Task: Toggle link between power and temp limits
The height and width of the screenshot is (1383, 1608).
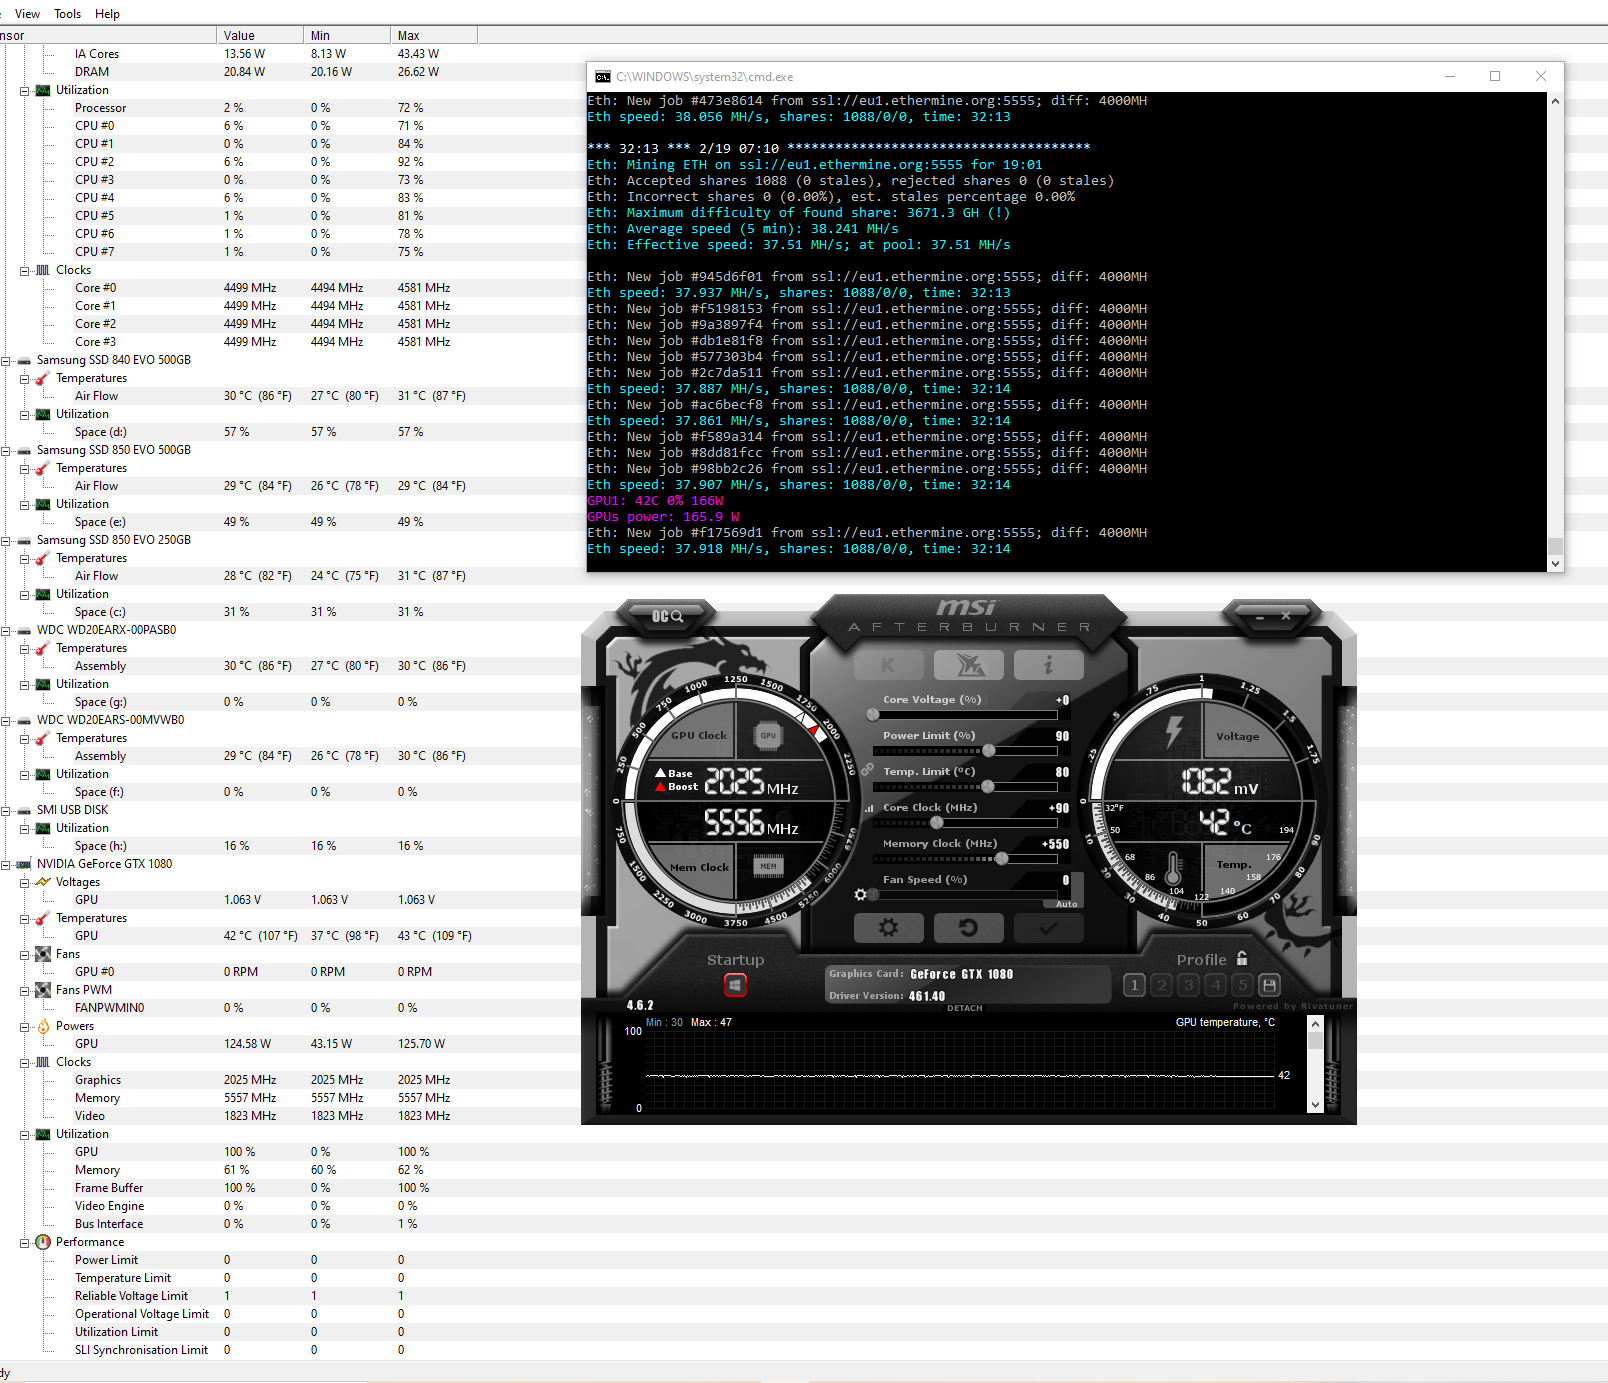Action: 867,769
